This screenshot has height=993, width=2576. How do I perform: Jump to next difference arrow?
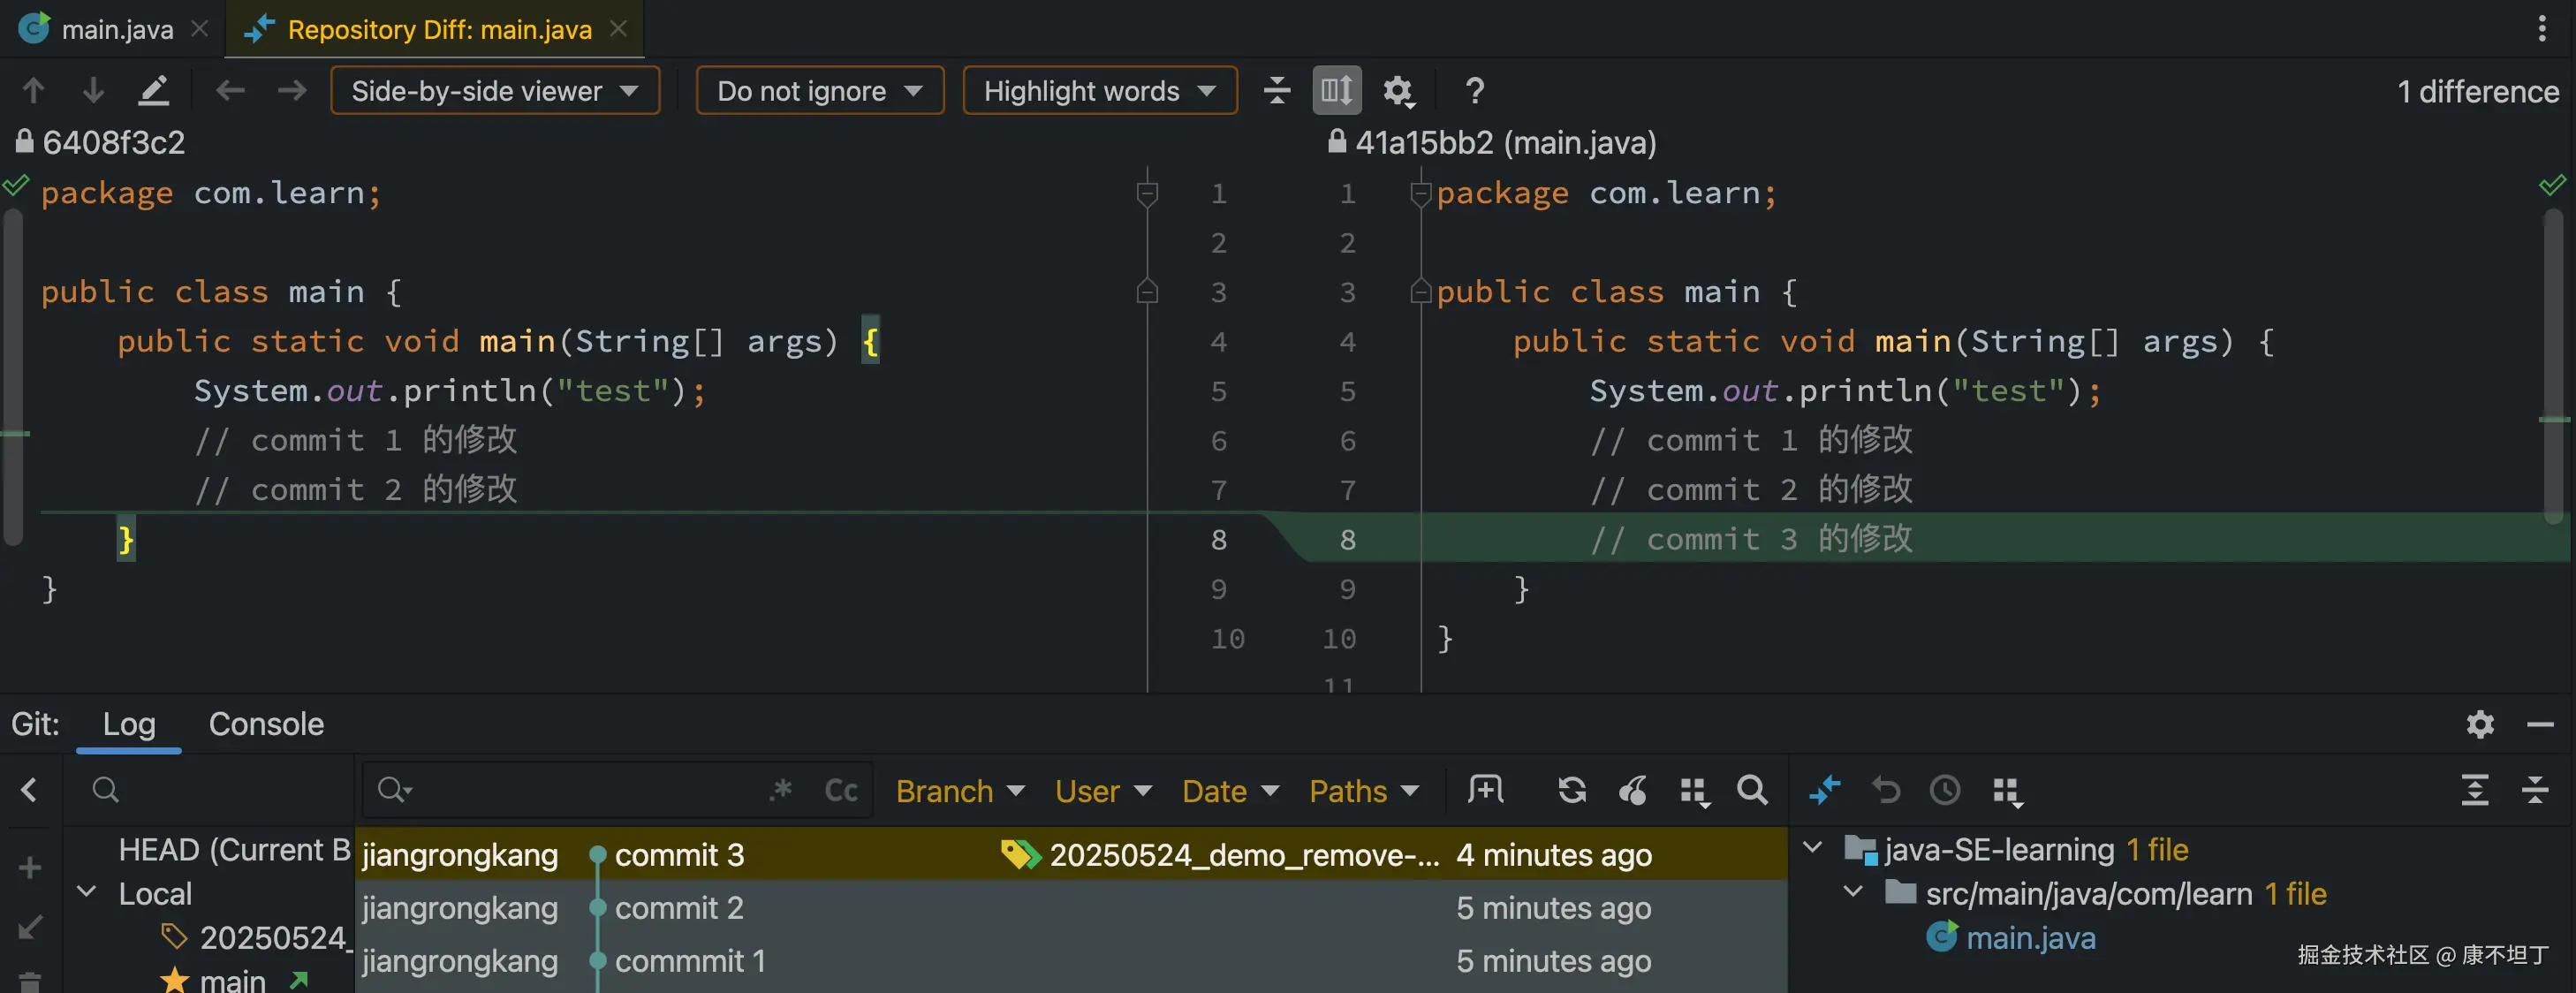(93, 91)
